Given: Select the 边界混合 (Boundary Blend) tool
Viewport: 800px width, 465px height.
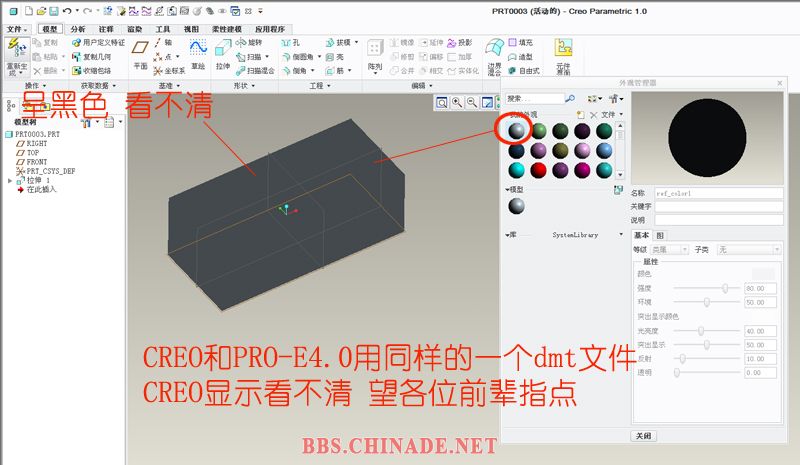Looking at the screenshot, I should 494,57.
